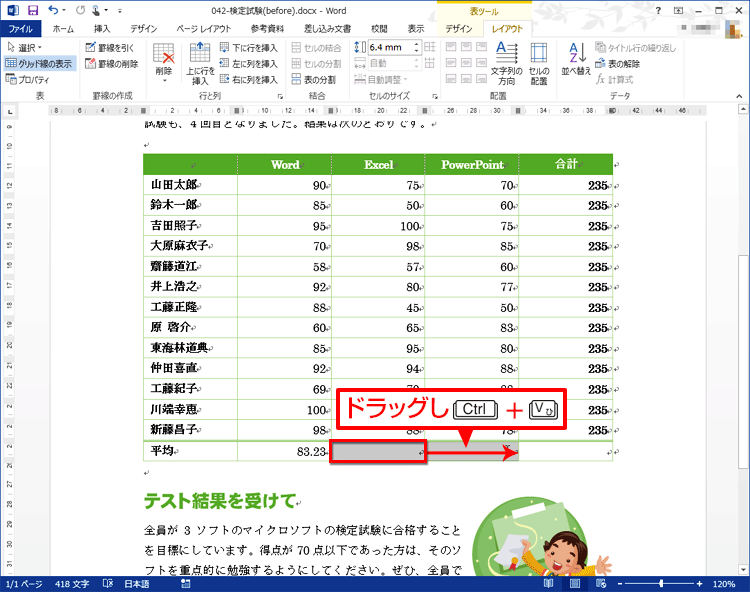This screenshot has width=750, height=592.
Task: Click the Redo button in the quick access toolbar
Action: pyautogui.click(x=80, y=10)
